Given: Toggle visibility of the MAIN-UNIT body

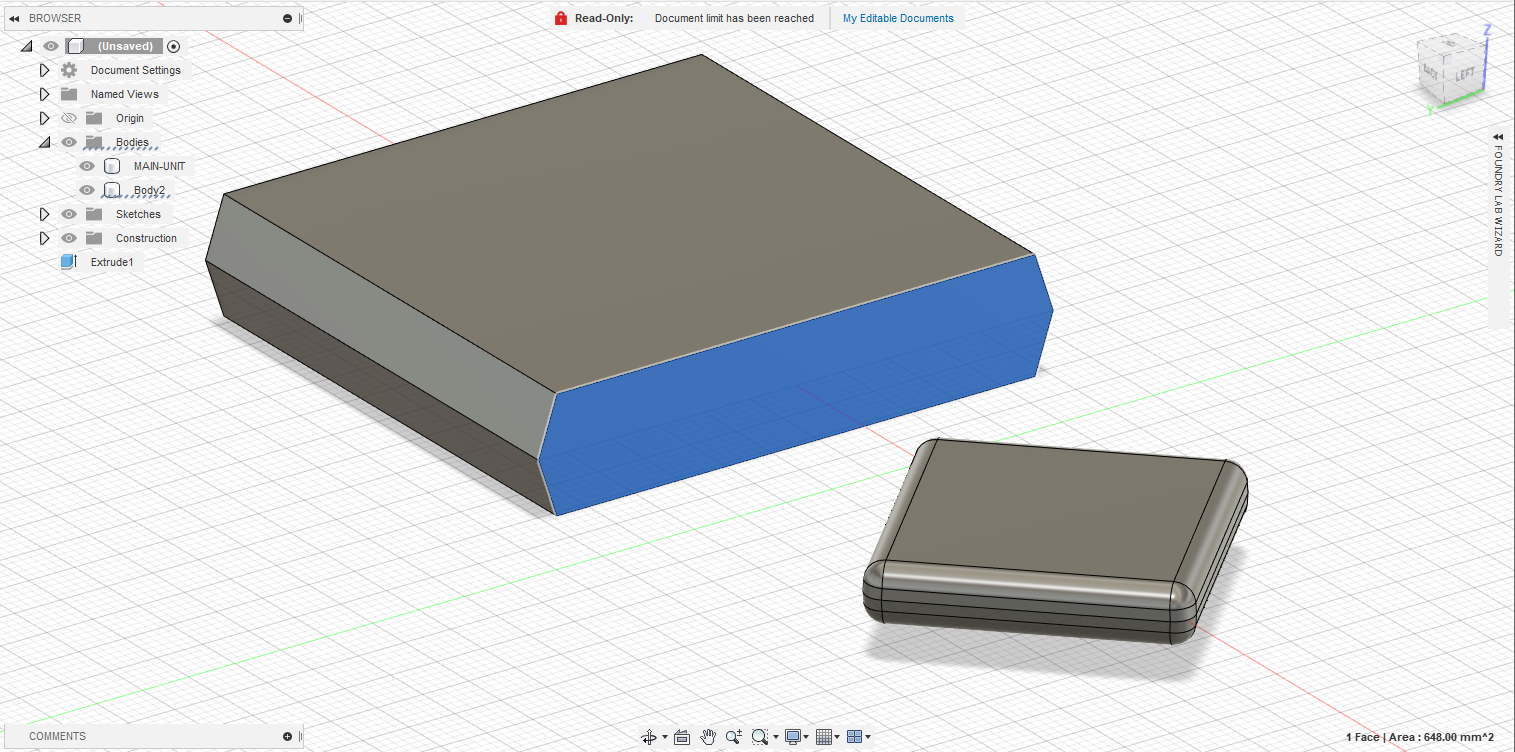Looking at the screenshot, I should point(86,166).
